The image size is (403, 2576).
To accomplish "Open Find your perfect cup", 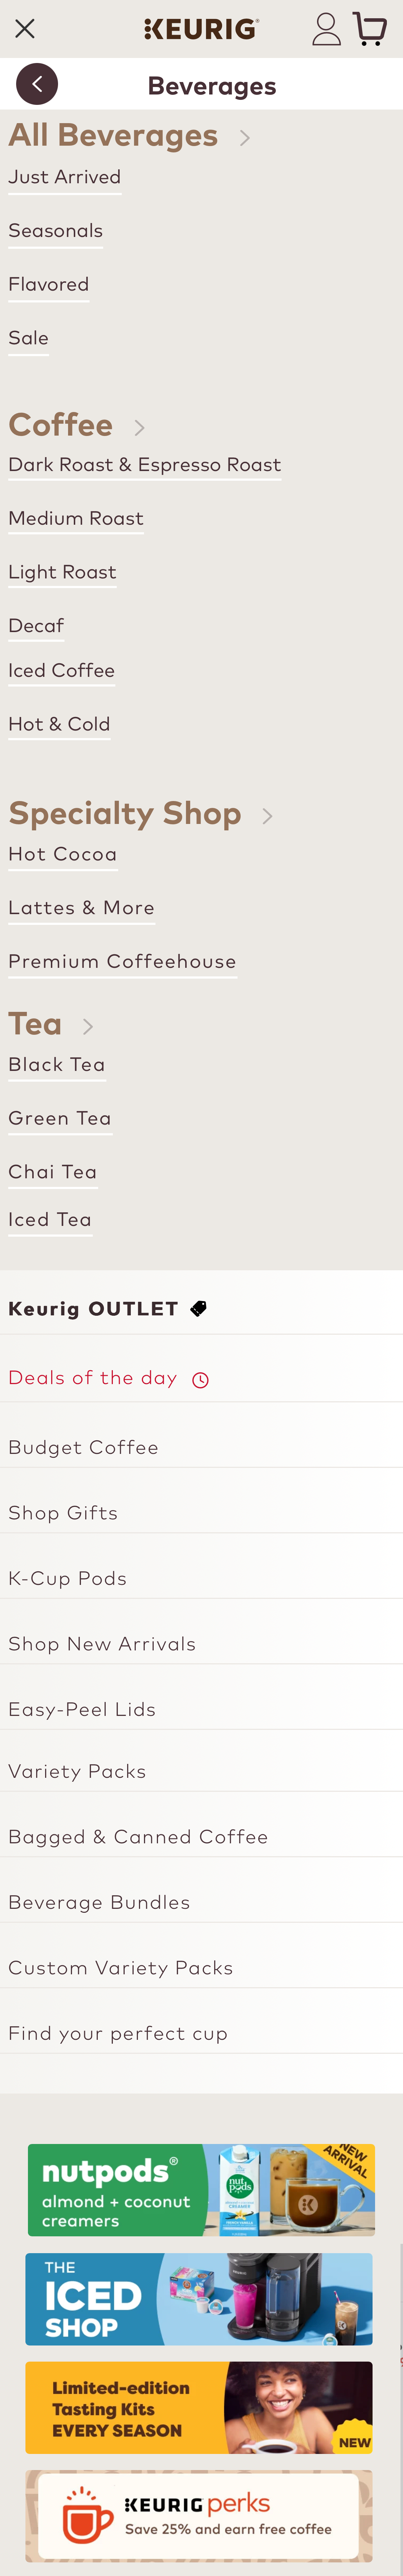I will (118, 2033).
